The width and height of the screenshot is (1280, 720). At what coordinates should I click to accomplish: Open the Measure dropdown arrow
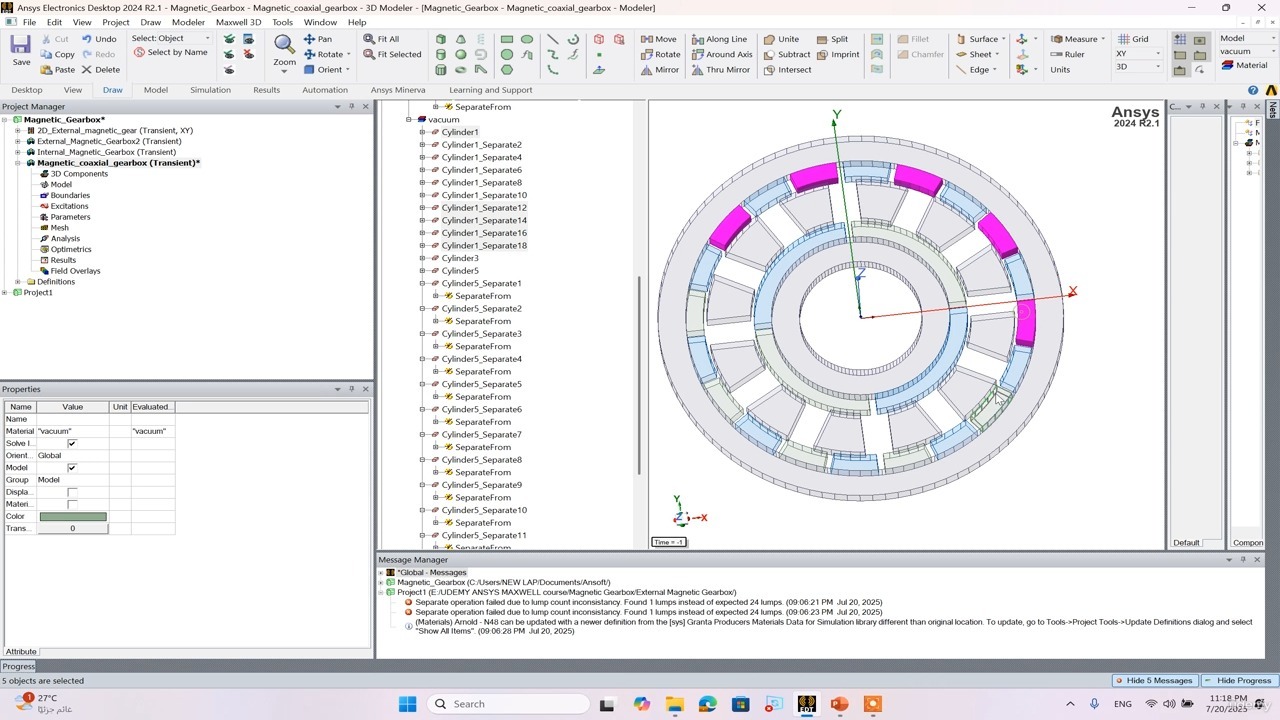(1103, 39)
